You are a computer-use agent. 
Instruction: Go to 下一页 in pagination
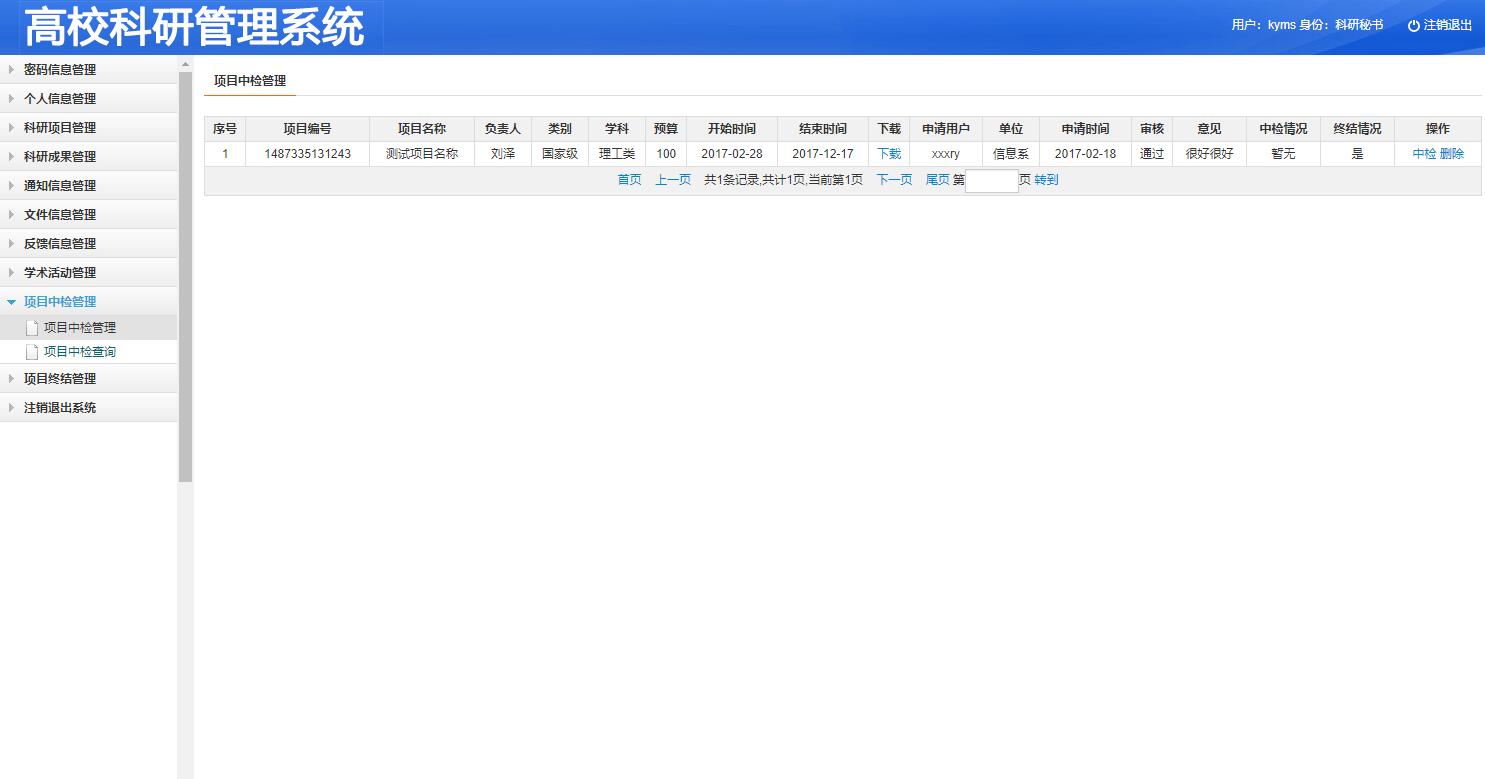coord(894,180)
